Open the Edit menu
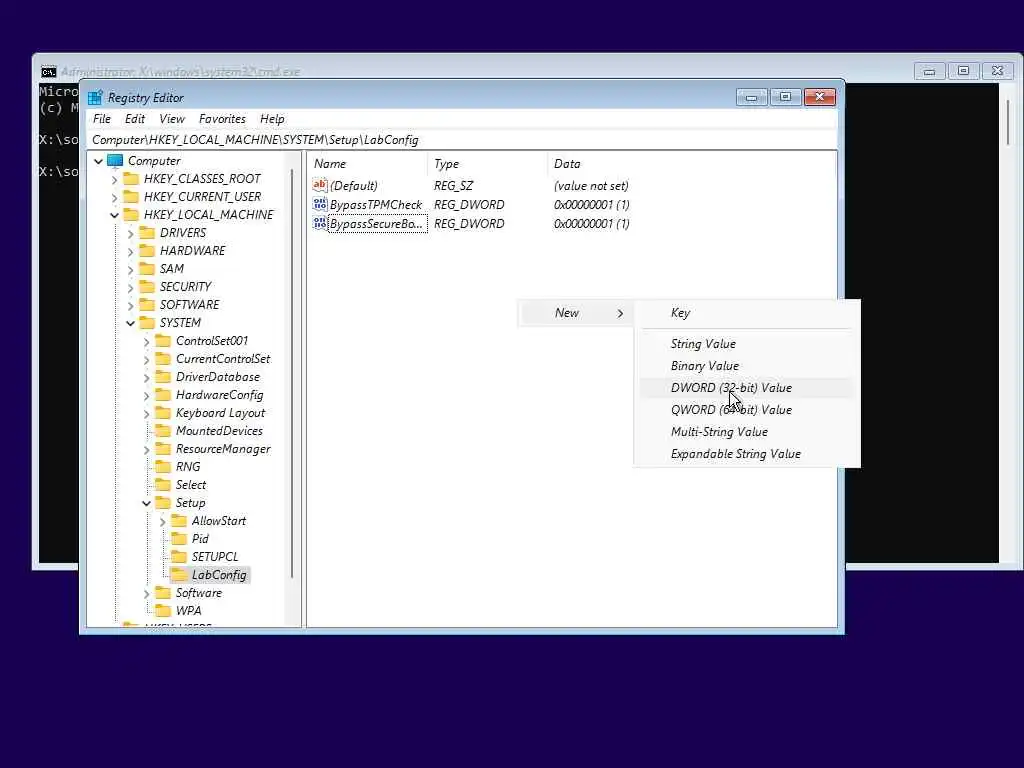This screenshot has height=768, width=1024. pyautogui.click(x=135, y=119)
